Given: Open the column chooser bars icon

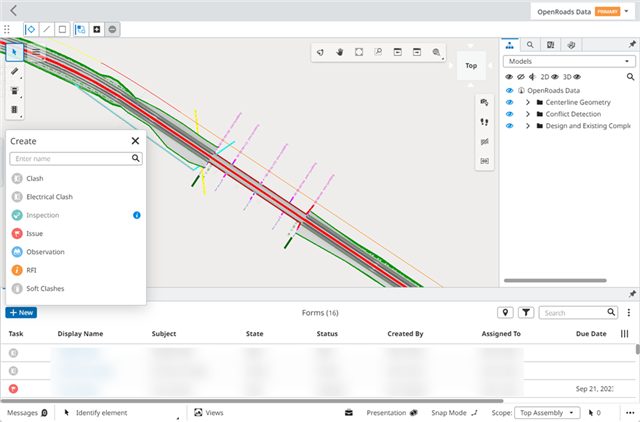Looking at the screenshot, I should (624, 334).
